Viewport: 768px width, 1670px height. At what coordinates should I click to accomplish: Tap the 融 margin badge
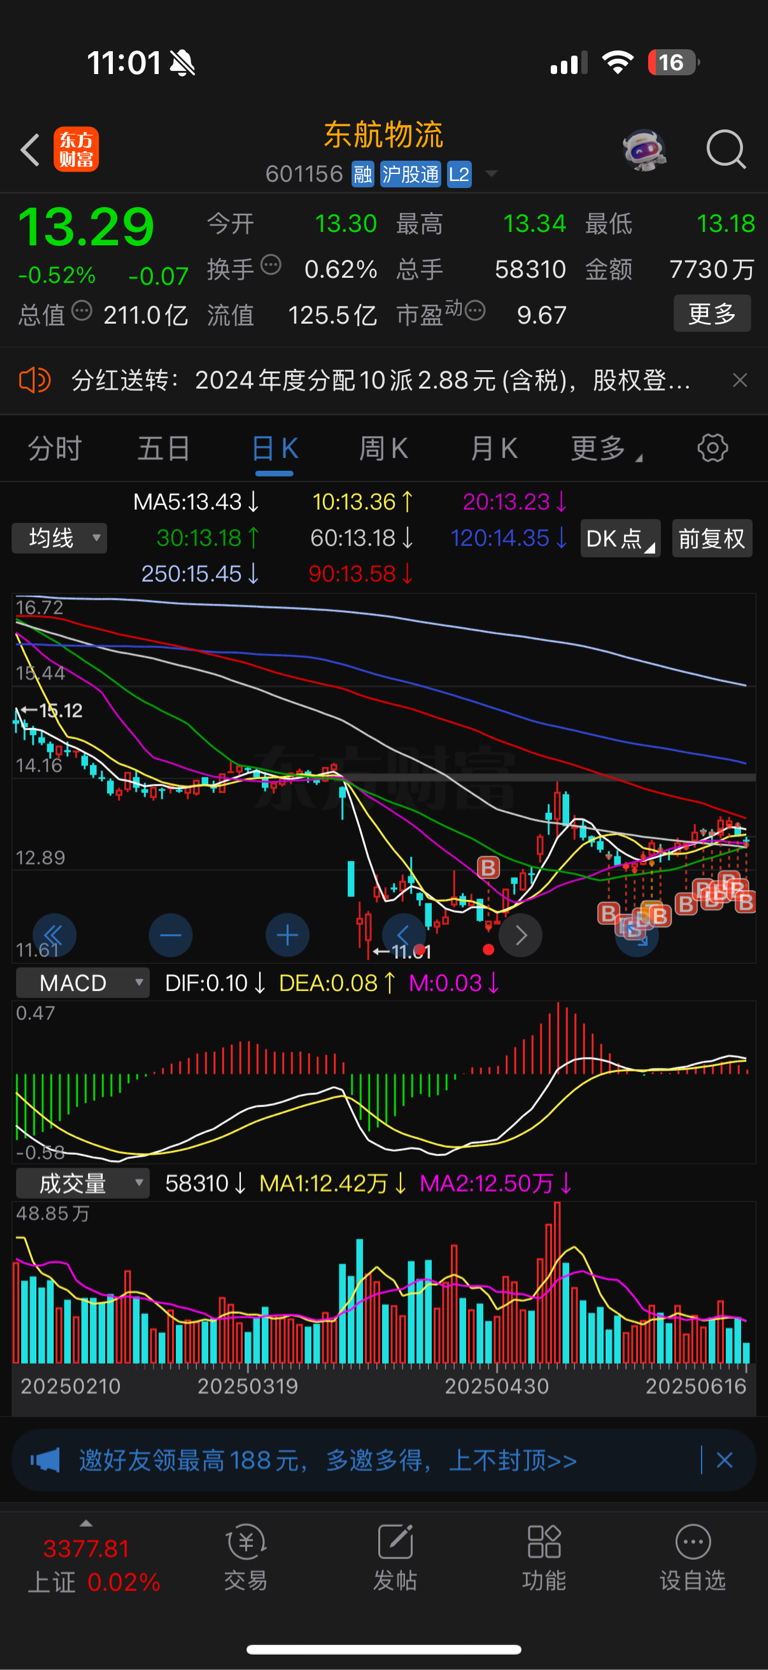pos(363,174)
